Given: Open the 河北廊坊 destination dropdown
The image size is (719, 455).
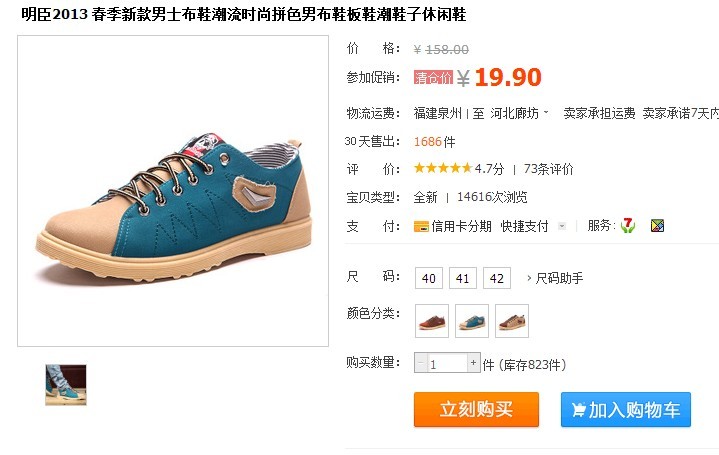Looking at the screenshot, I should pos(520,113).
